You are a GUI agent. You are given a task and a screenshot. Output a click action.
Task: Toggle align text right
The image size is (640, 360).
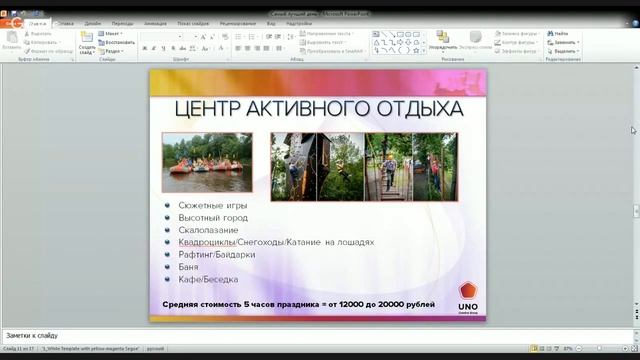pos(257,48)
